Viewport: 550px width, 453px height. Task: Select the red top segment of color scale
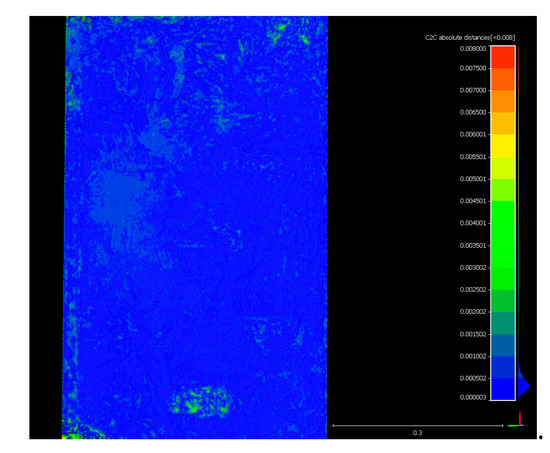tap(503, 57)
